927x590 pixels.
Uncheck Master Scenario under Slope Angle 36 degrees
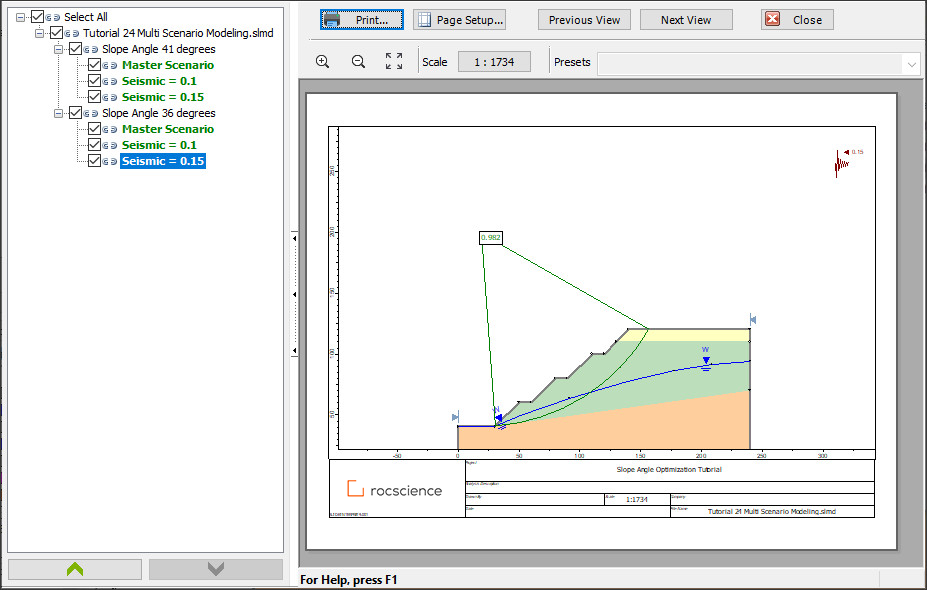tap(94, 128)
